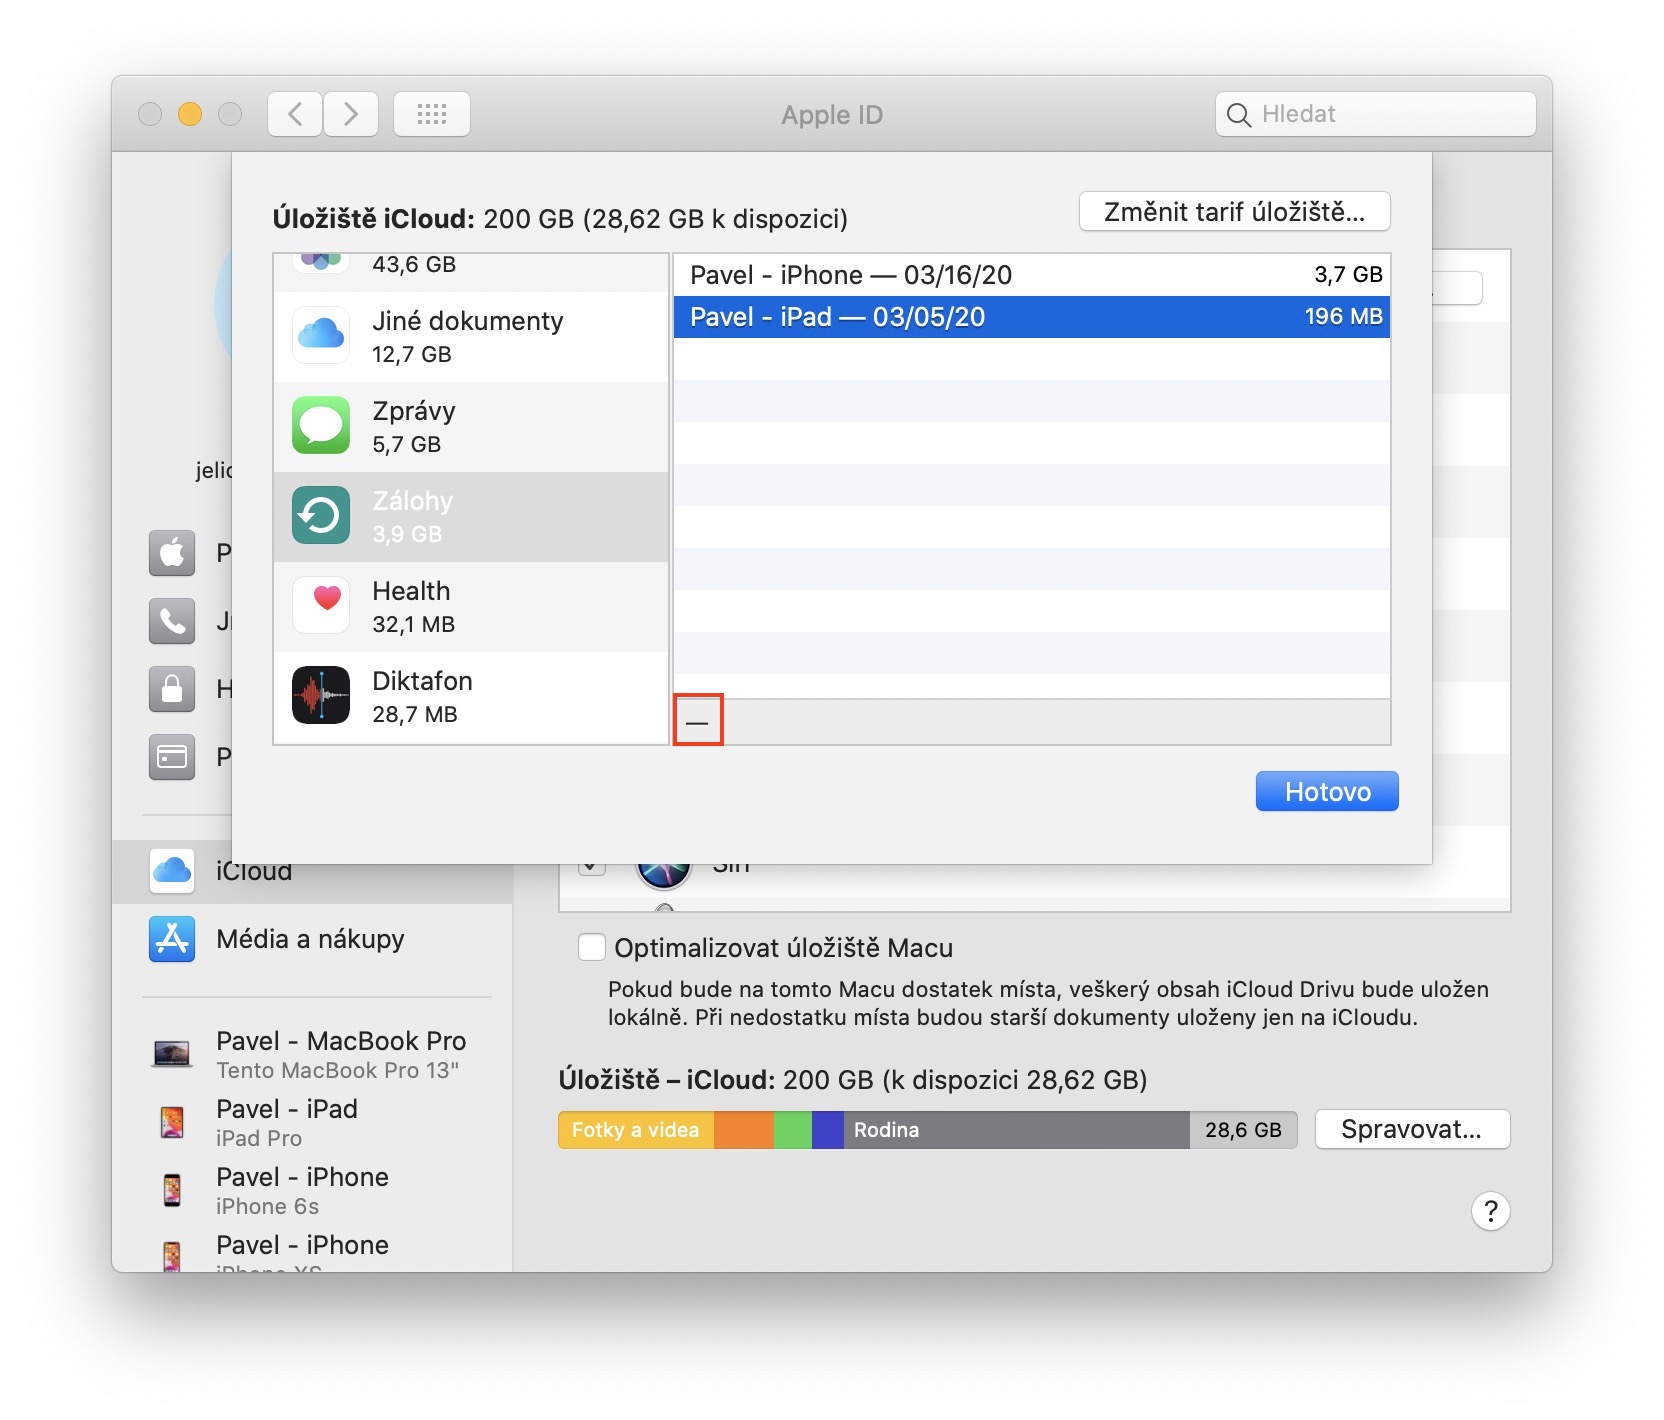1664x1420 pixels.
Task: Select the Jiné dokumenty storage entry
Action: tap(471, 336)
